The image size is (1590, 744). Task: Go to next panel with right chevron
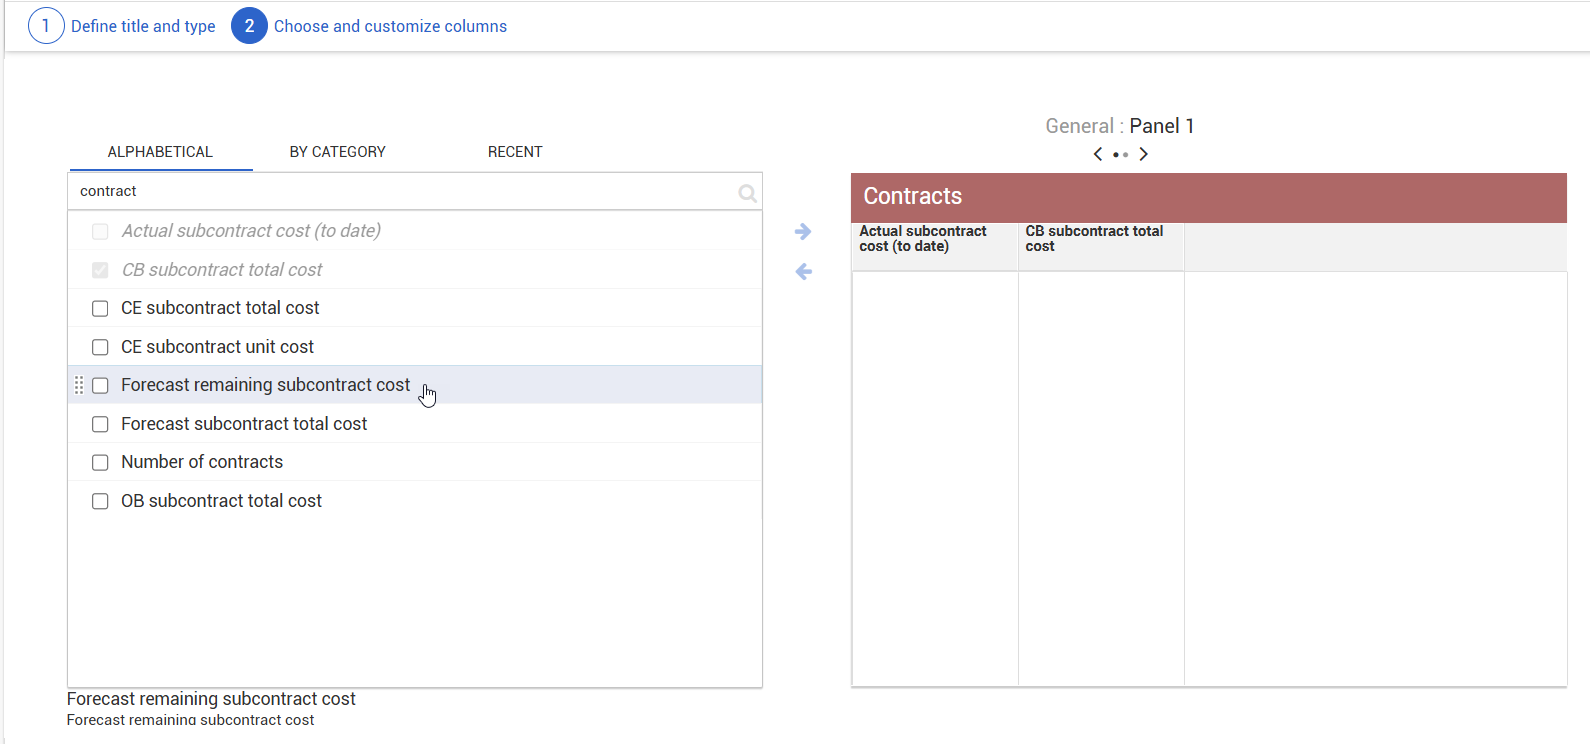[1143, 154]
